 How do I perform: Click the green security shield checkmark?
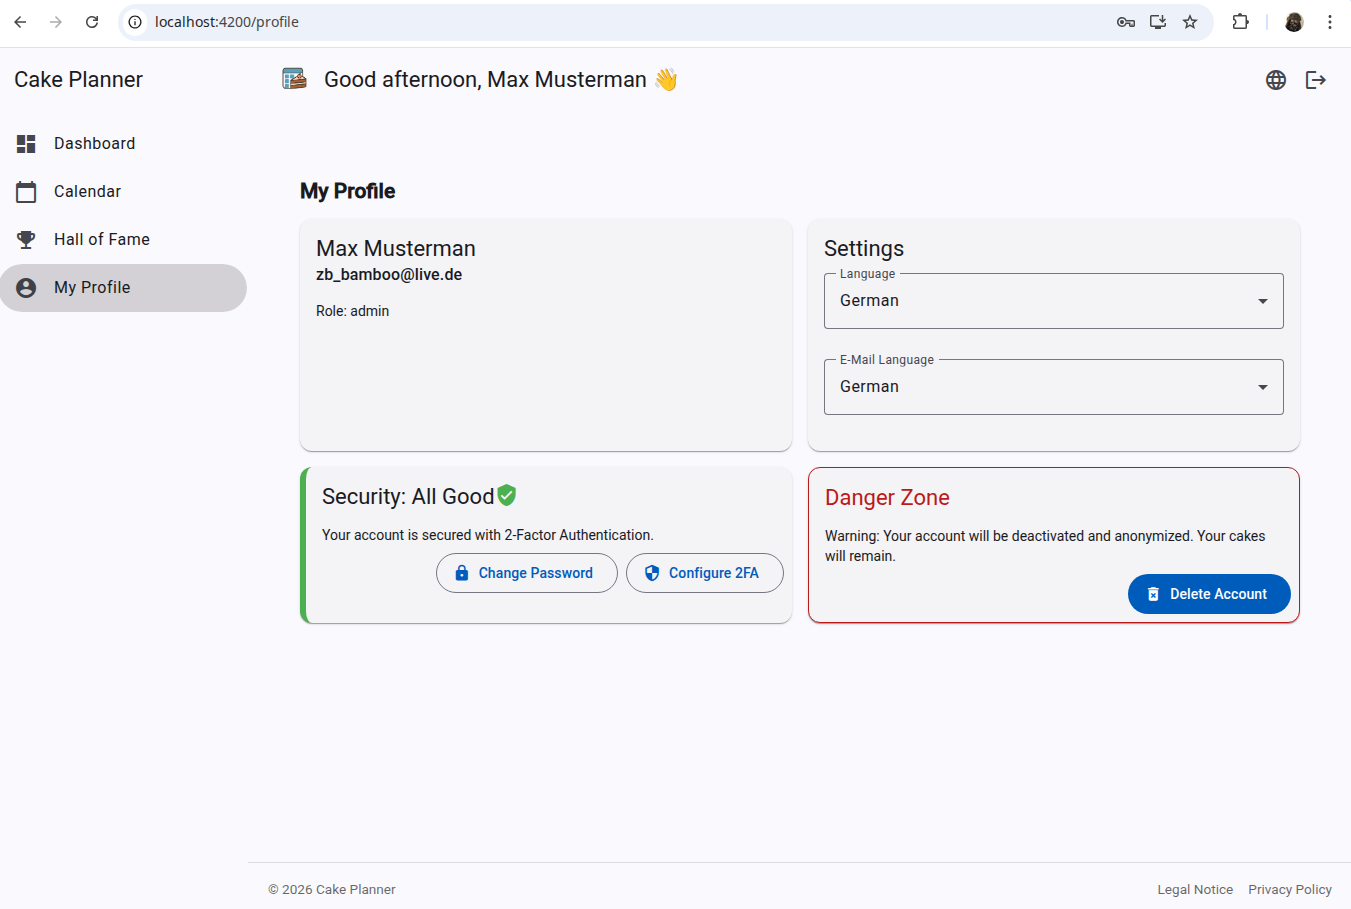pos(507,495)
